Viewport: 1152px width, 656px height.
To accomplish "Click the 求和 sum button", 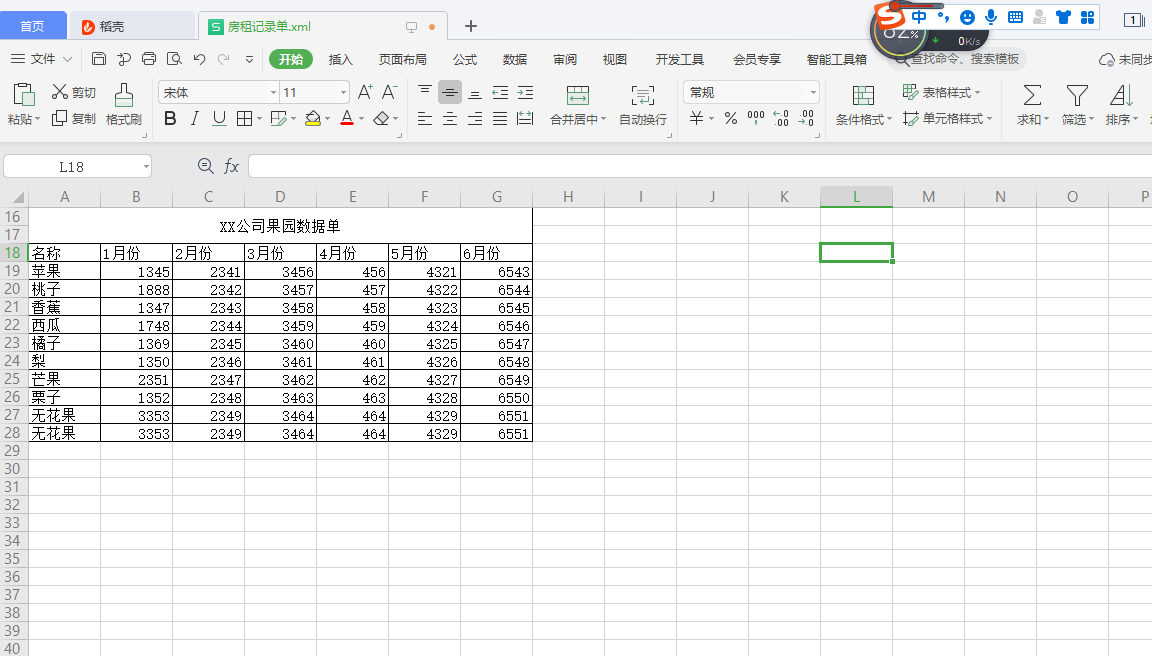I will coord(1032,104).
